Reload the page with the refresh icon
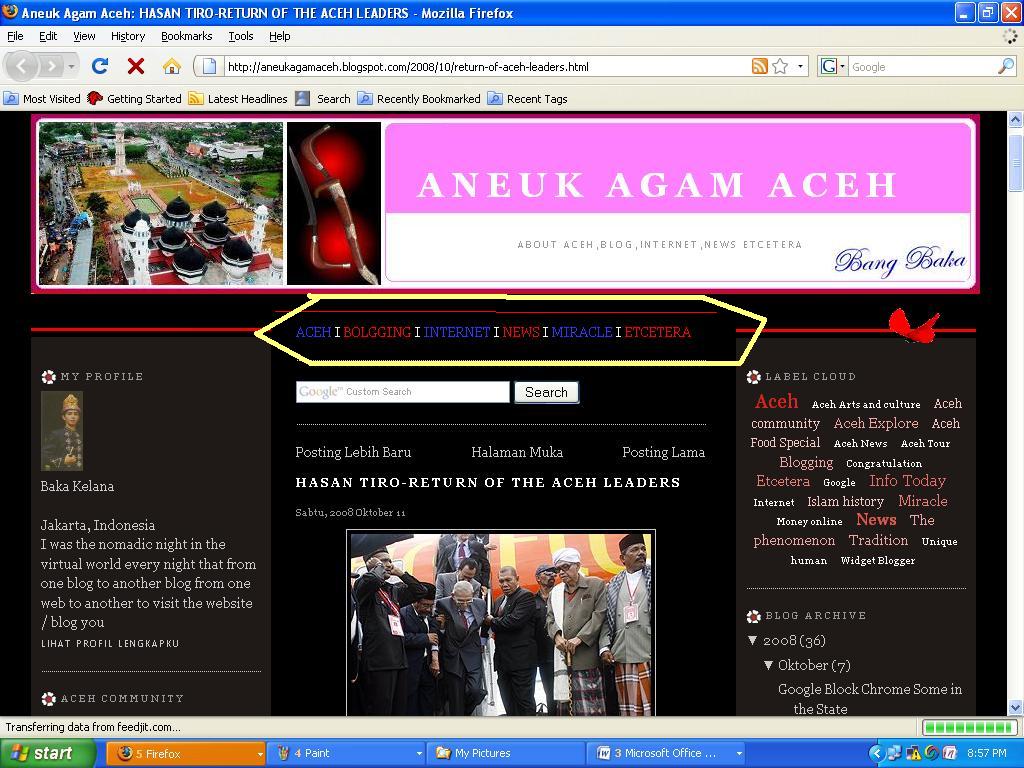This screenshot has height=768, width=1024. pyautogui.click(x=100, y=66)
